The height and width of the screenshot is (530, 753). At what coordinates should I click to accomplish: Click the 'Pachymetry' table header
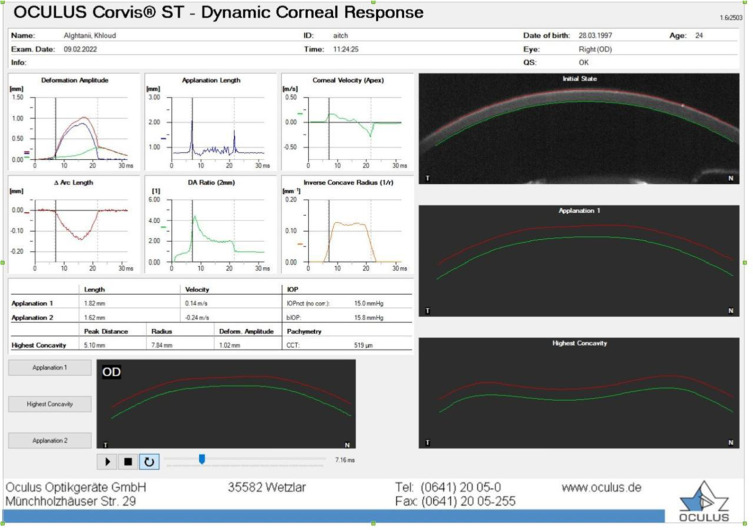[304, 332]
